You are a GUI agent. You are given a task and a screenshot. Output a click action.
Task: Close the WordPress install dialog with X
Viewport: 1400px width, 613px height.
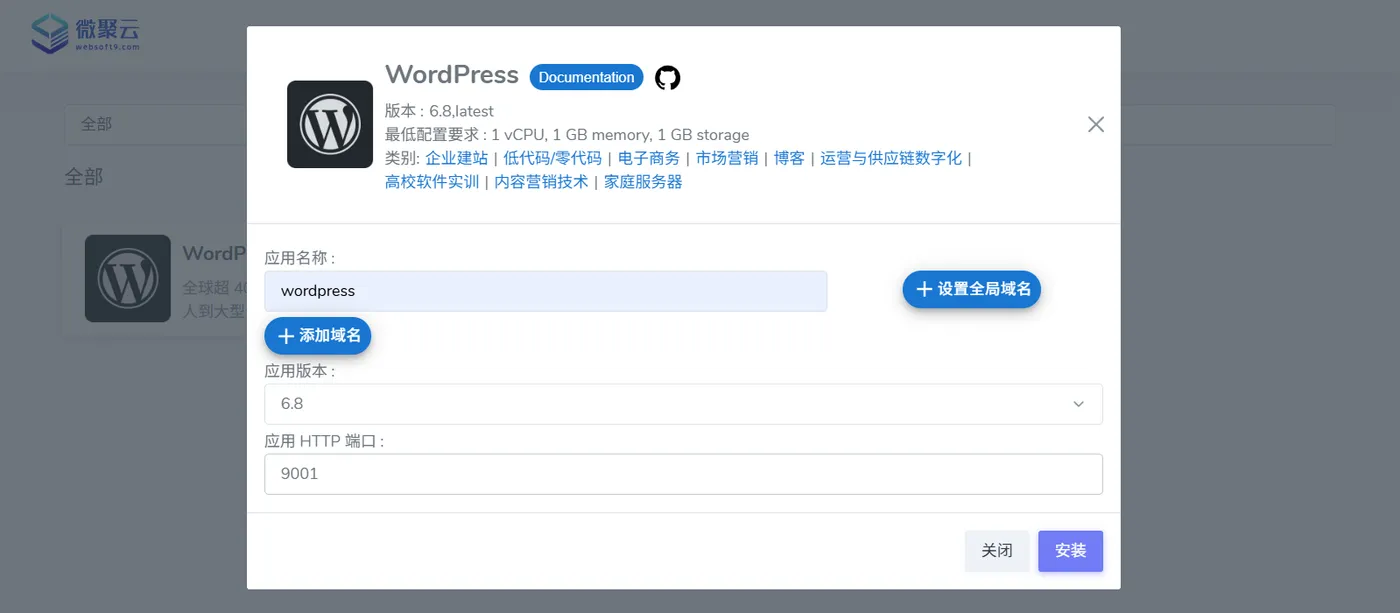[1096, 124]
